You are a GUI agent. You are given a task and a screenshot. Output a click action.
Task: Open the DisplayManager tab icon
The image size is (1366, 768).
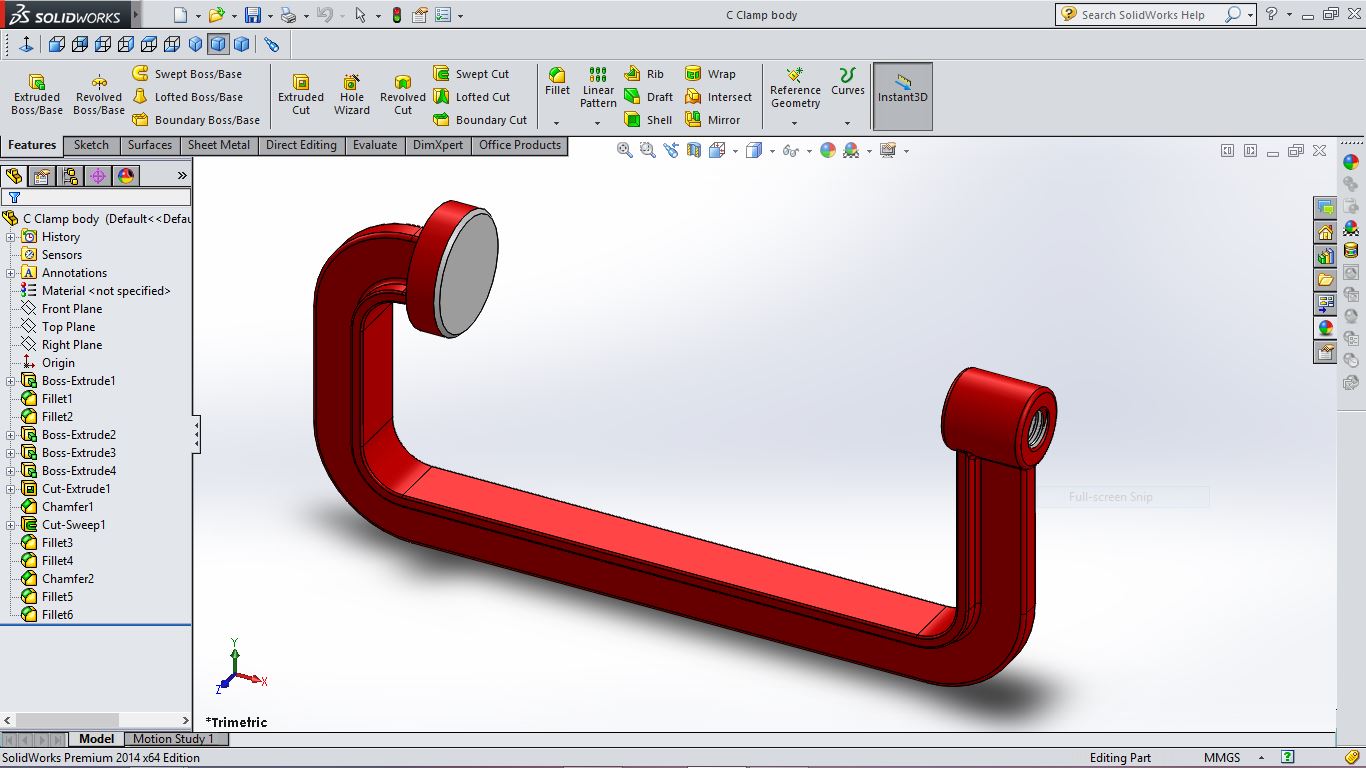coord(126,176)
